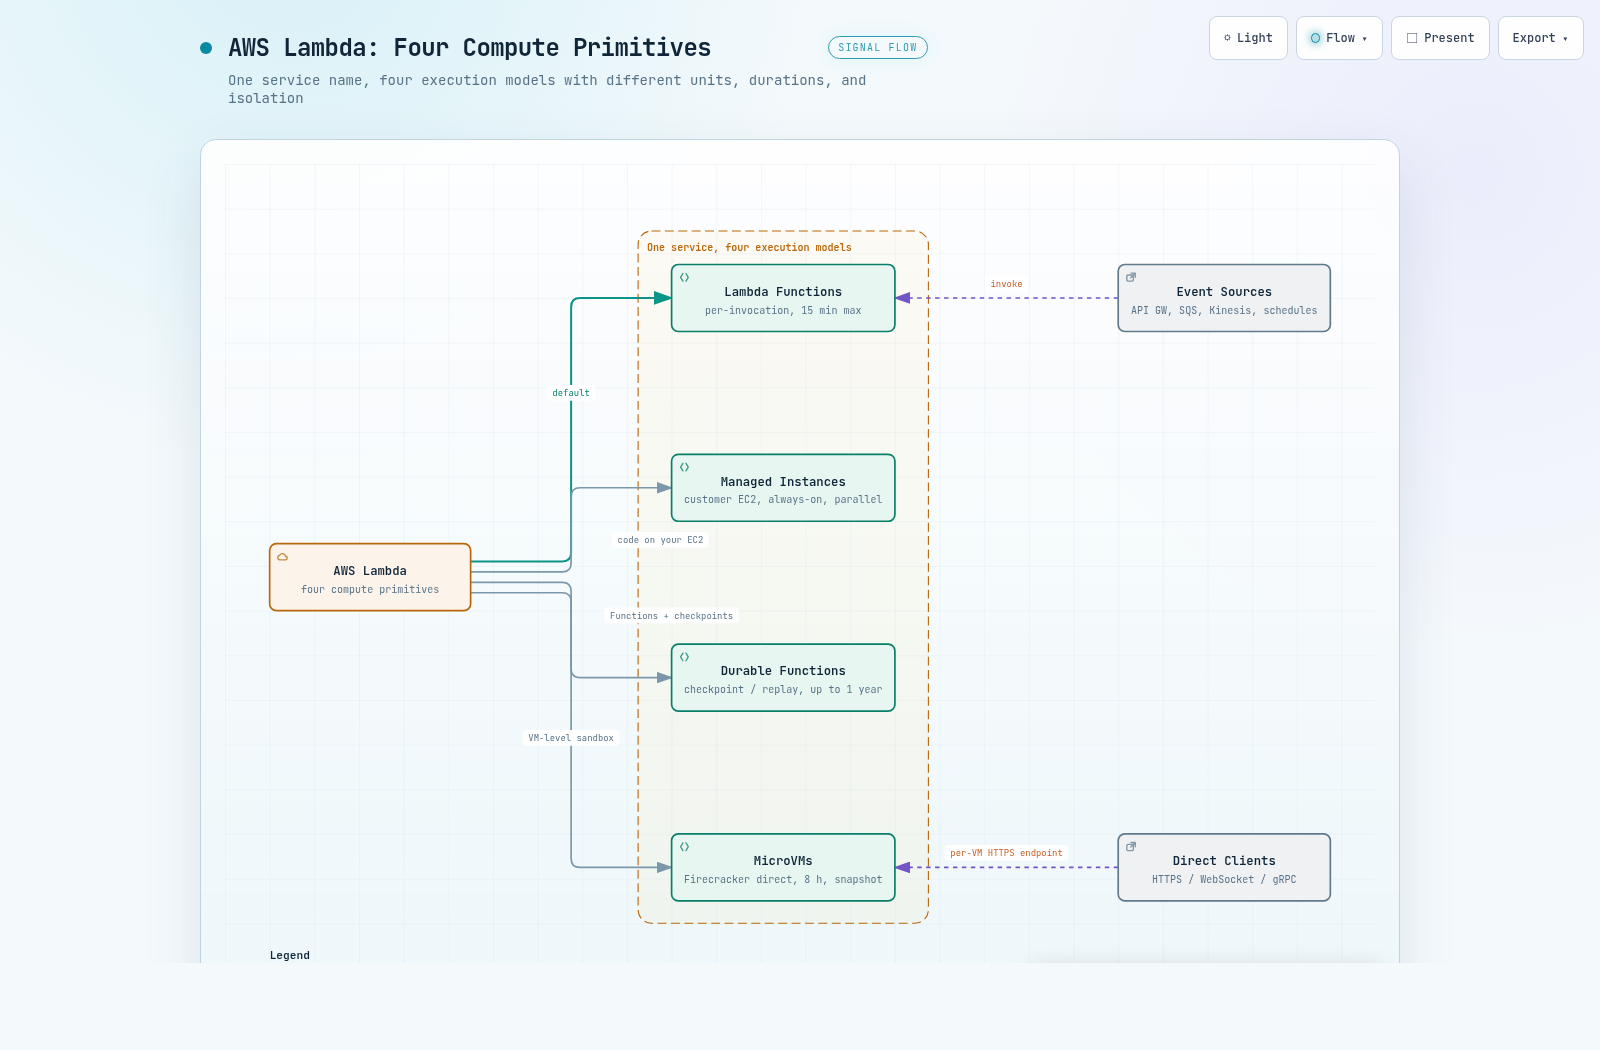Click the "Legend" heading
The height and width of the screenshot is (1050, 1600).
tap(290, 956)
